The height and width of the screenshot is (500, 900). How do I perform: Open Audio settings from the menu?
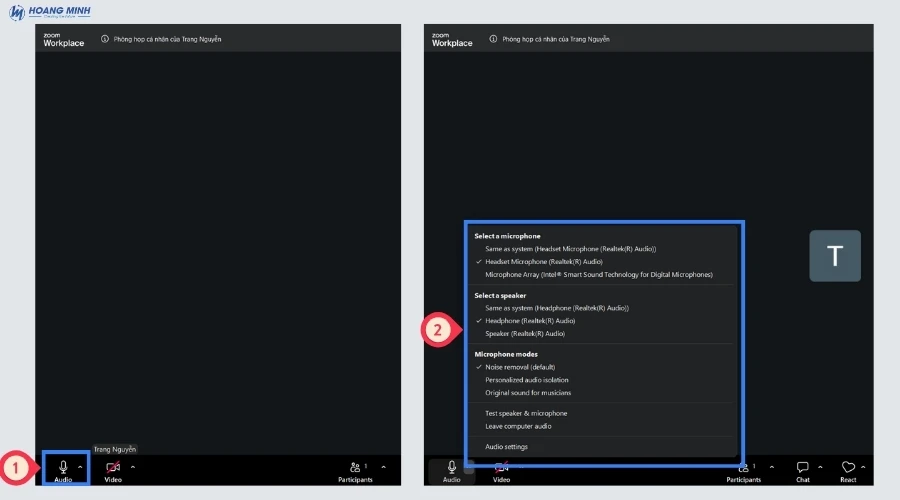506,447
